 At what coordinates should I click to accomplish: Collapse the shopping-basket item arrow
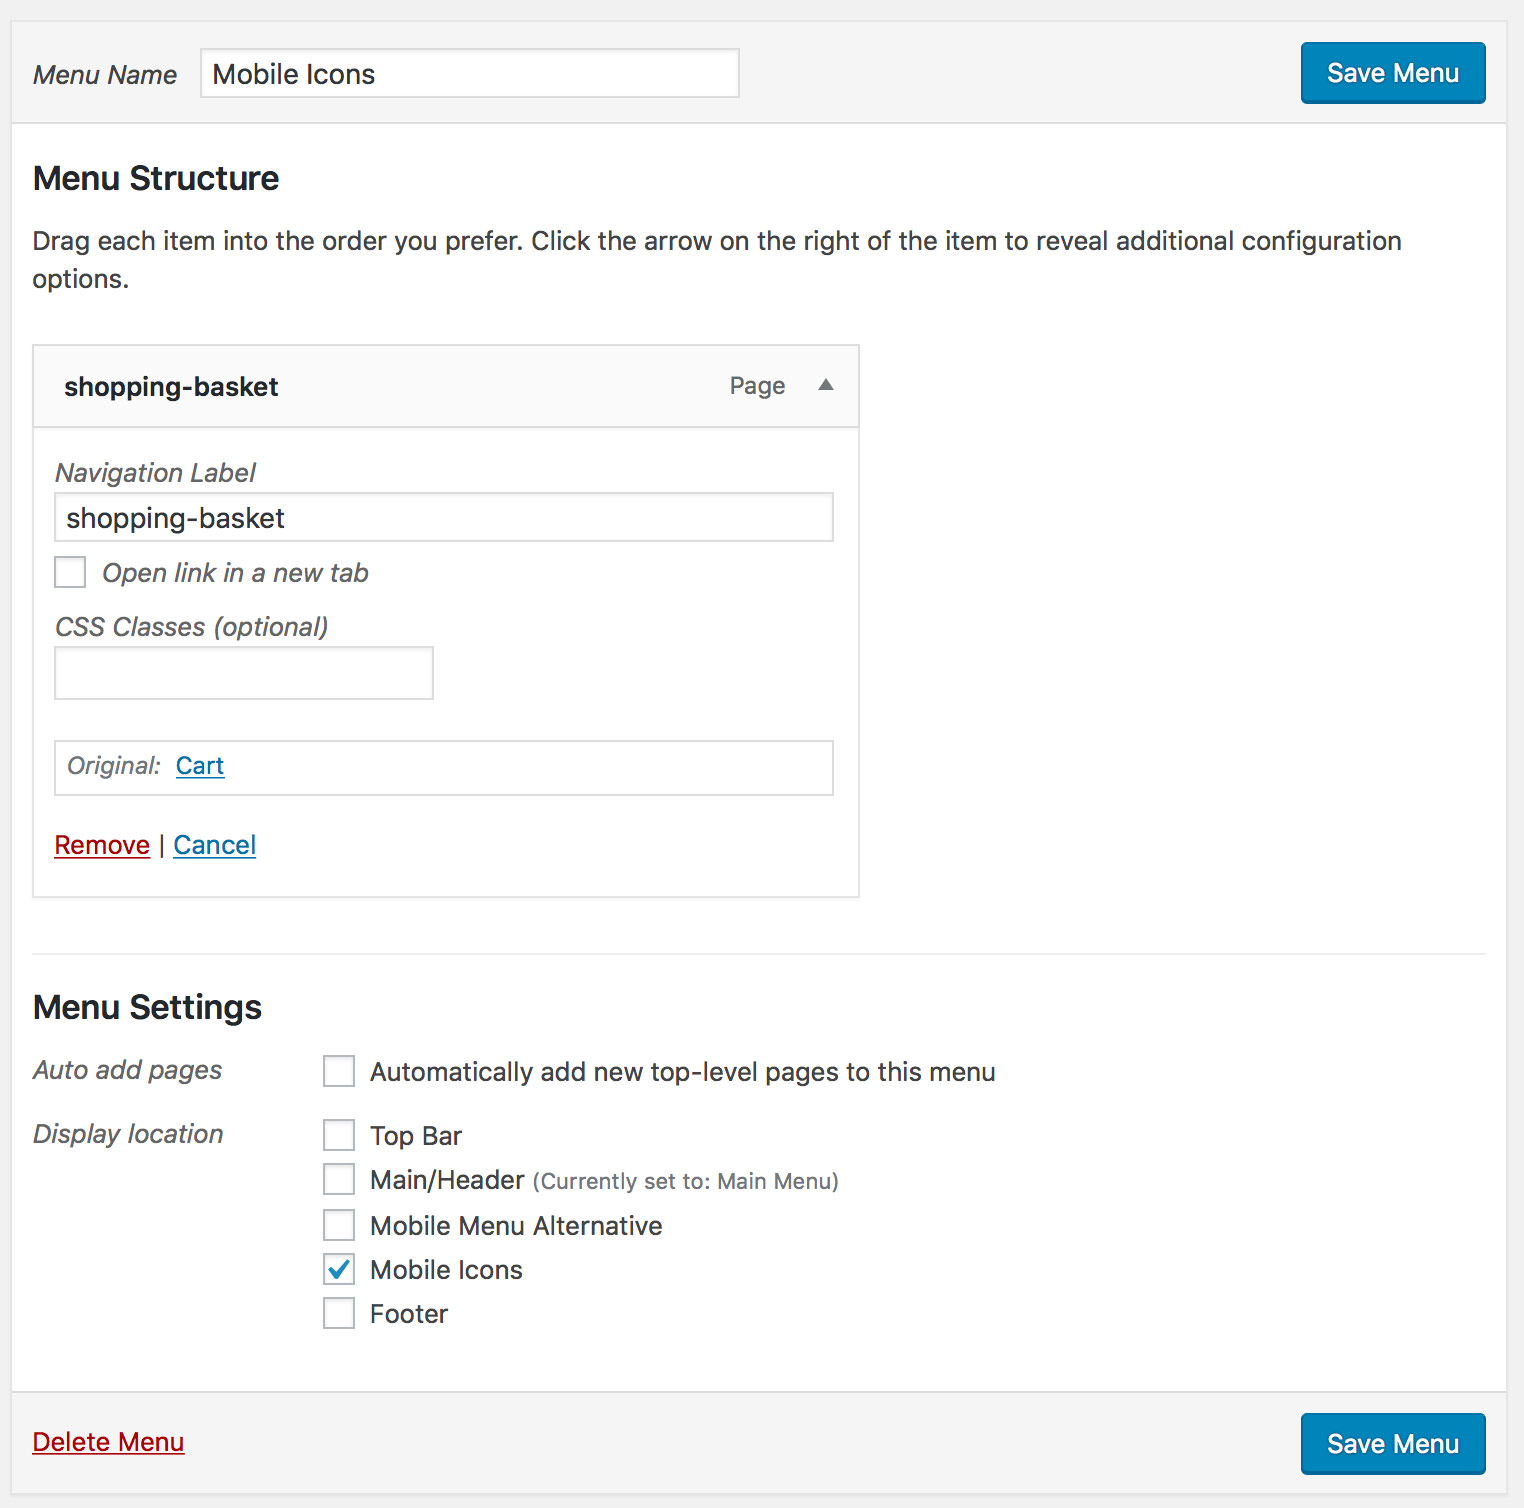coord(826,386)
